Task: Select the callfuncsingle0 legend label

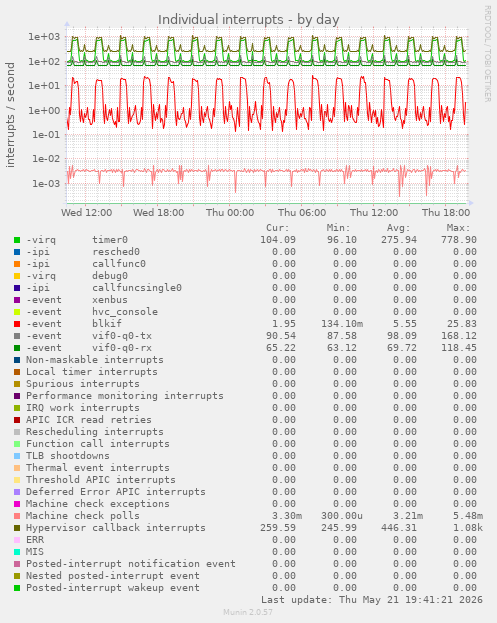Action: click(x=137, y=288)
